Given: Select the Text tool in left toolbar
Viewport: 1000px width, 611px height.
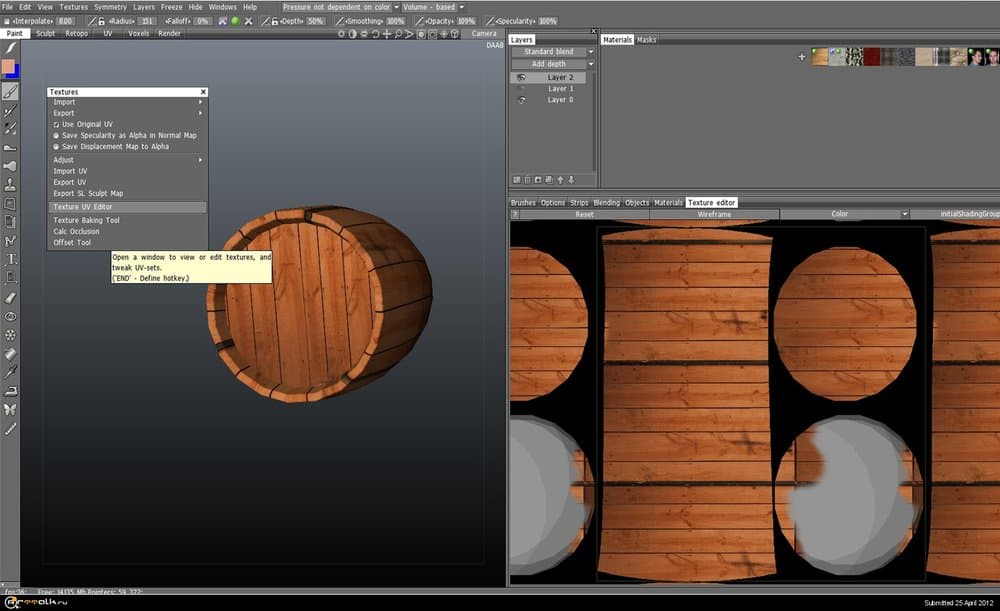Looking at the screenshot, I should point(10,259).
